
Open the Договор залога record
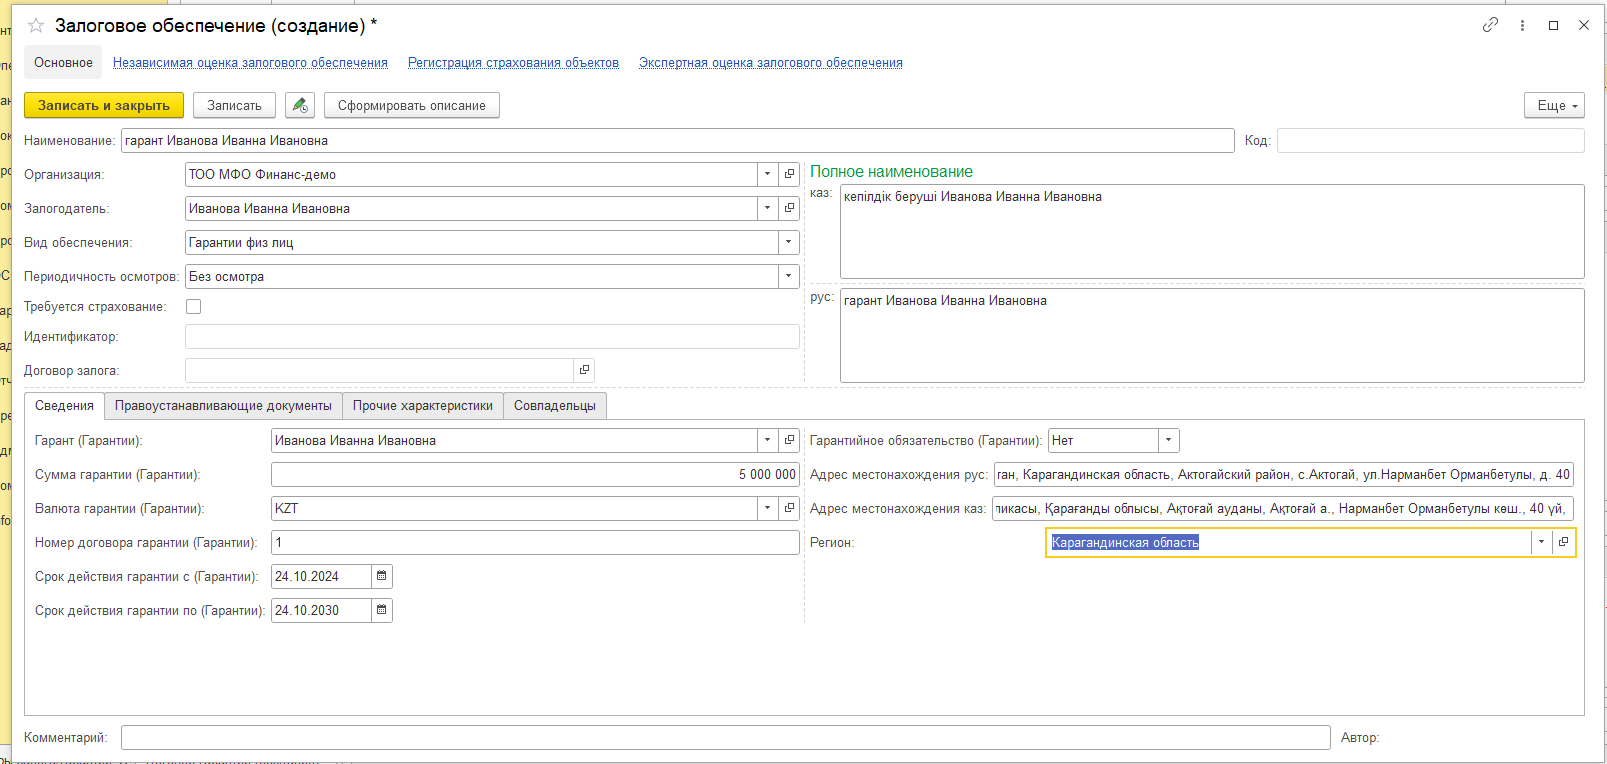[584, 370]
